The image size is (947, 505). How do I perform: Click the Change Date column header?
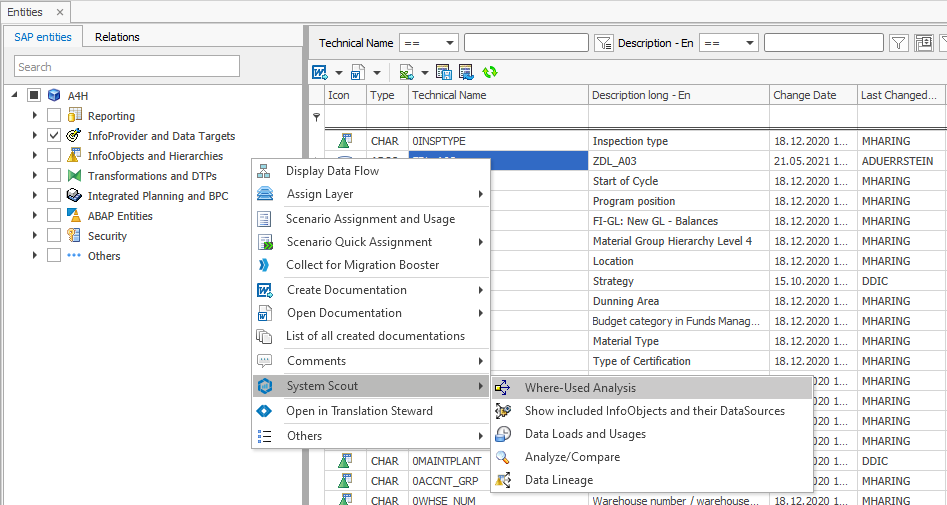(x=804, y=95)
